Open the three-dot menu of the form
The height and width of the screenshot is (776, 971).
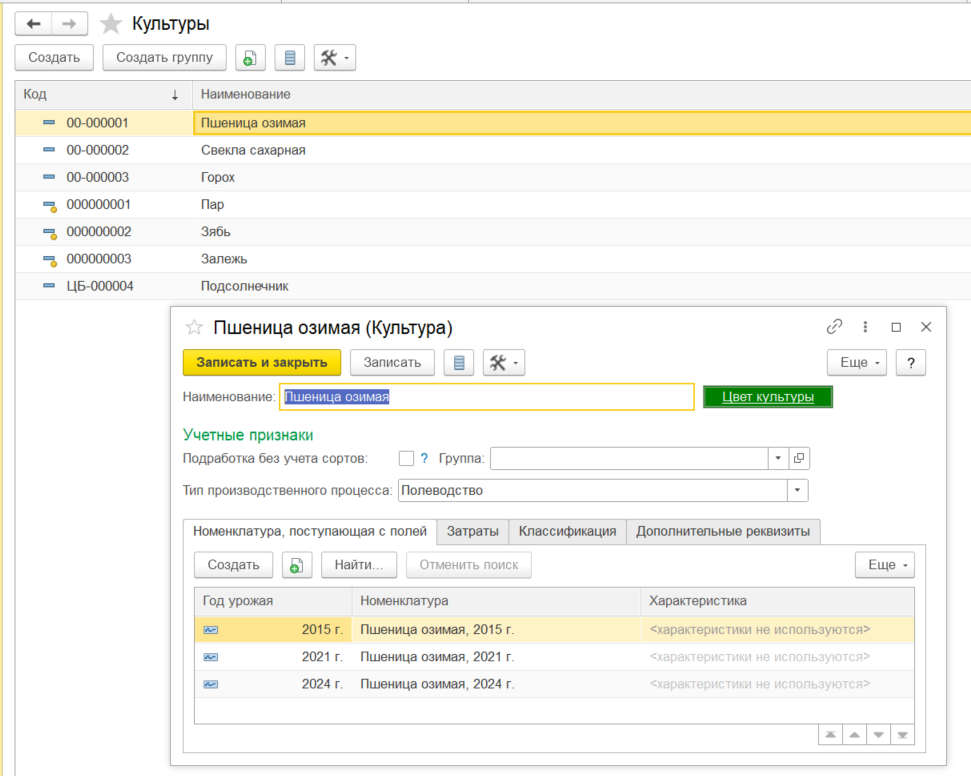tap(865, 326)
